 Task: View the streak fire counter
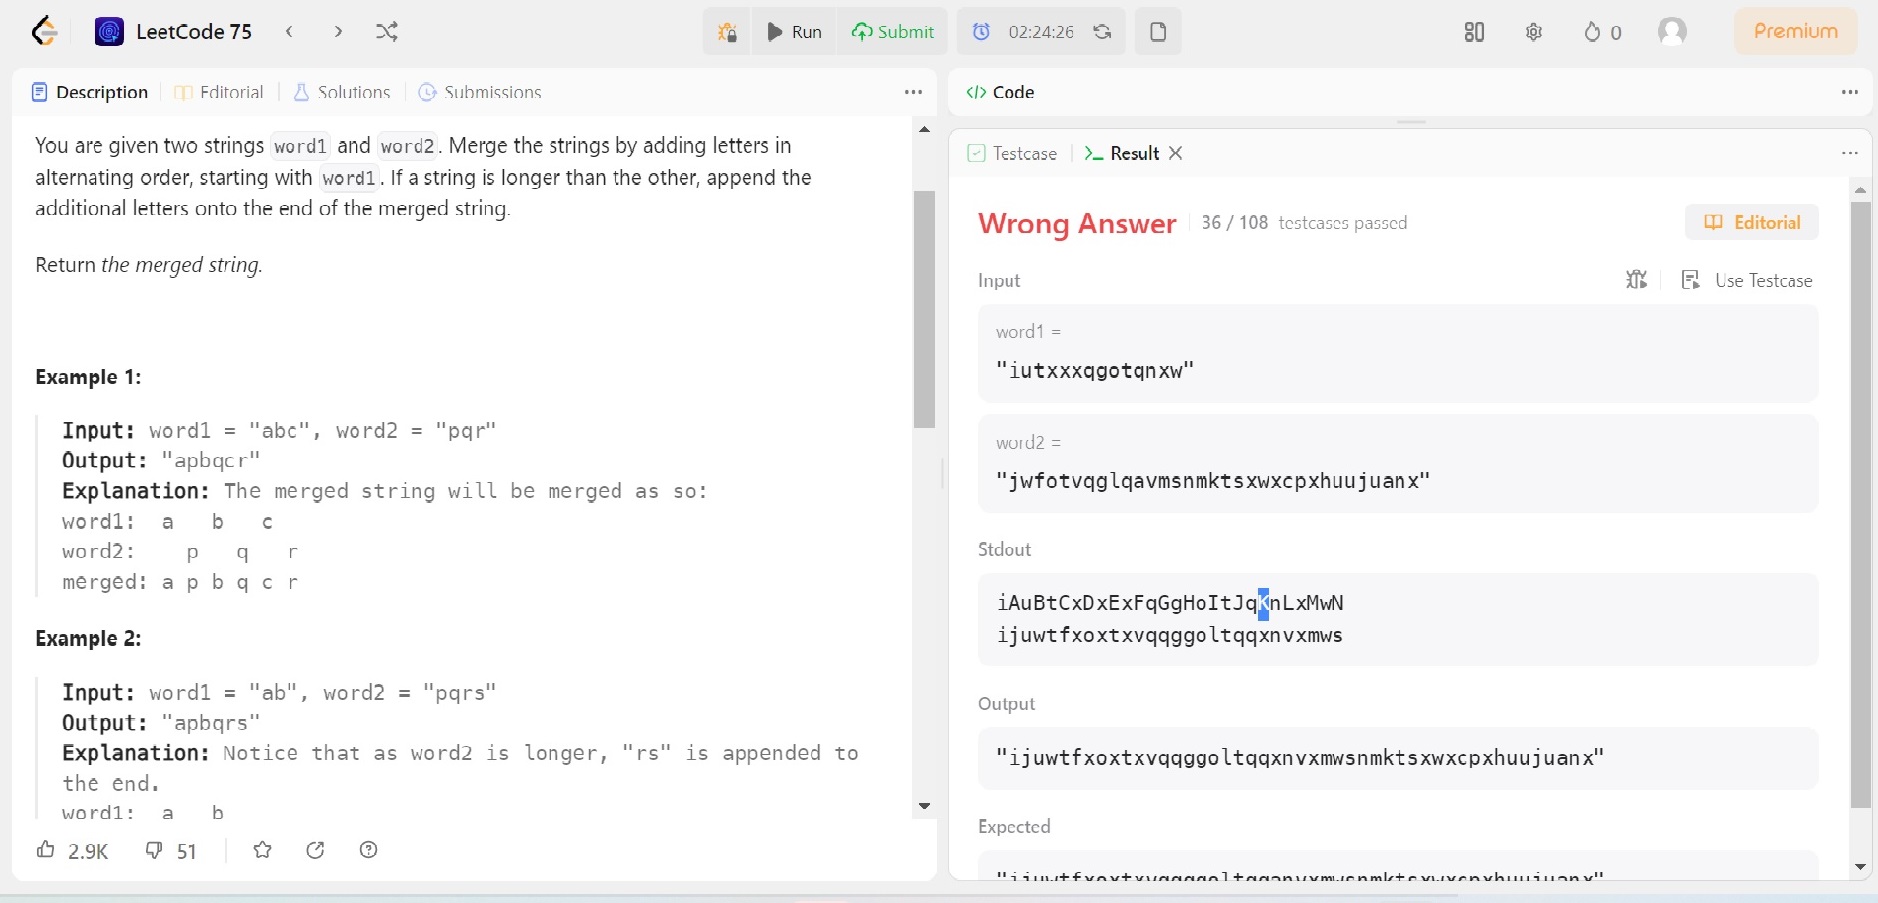tap(1602, 32)
